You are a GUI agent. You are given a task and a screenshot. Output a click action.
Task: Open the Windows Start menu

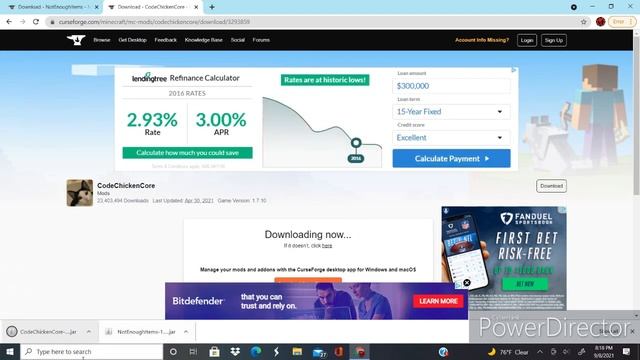point(10,352)
